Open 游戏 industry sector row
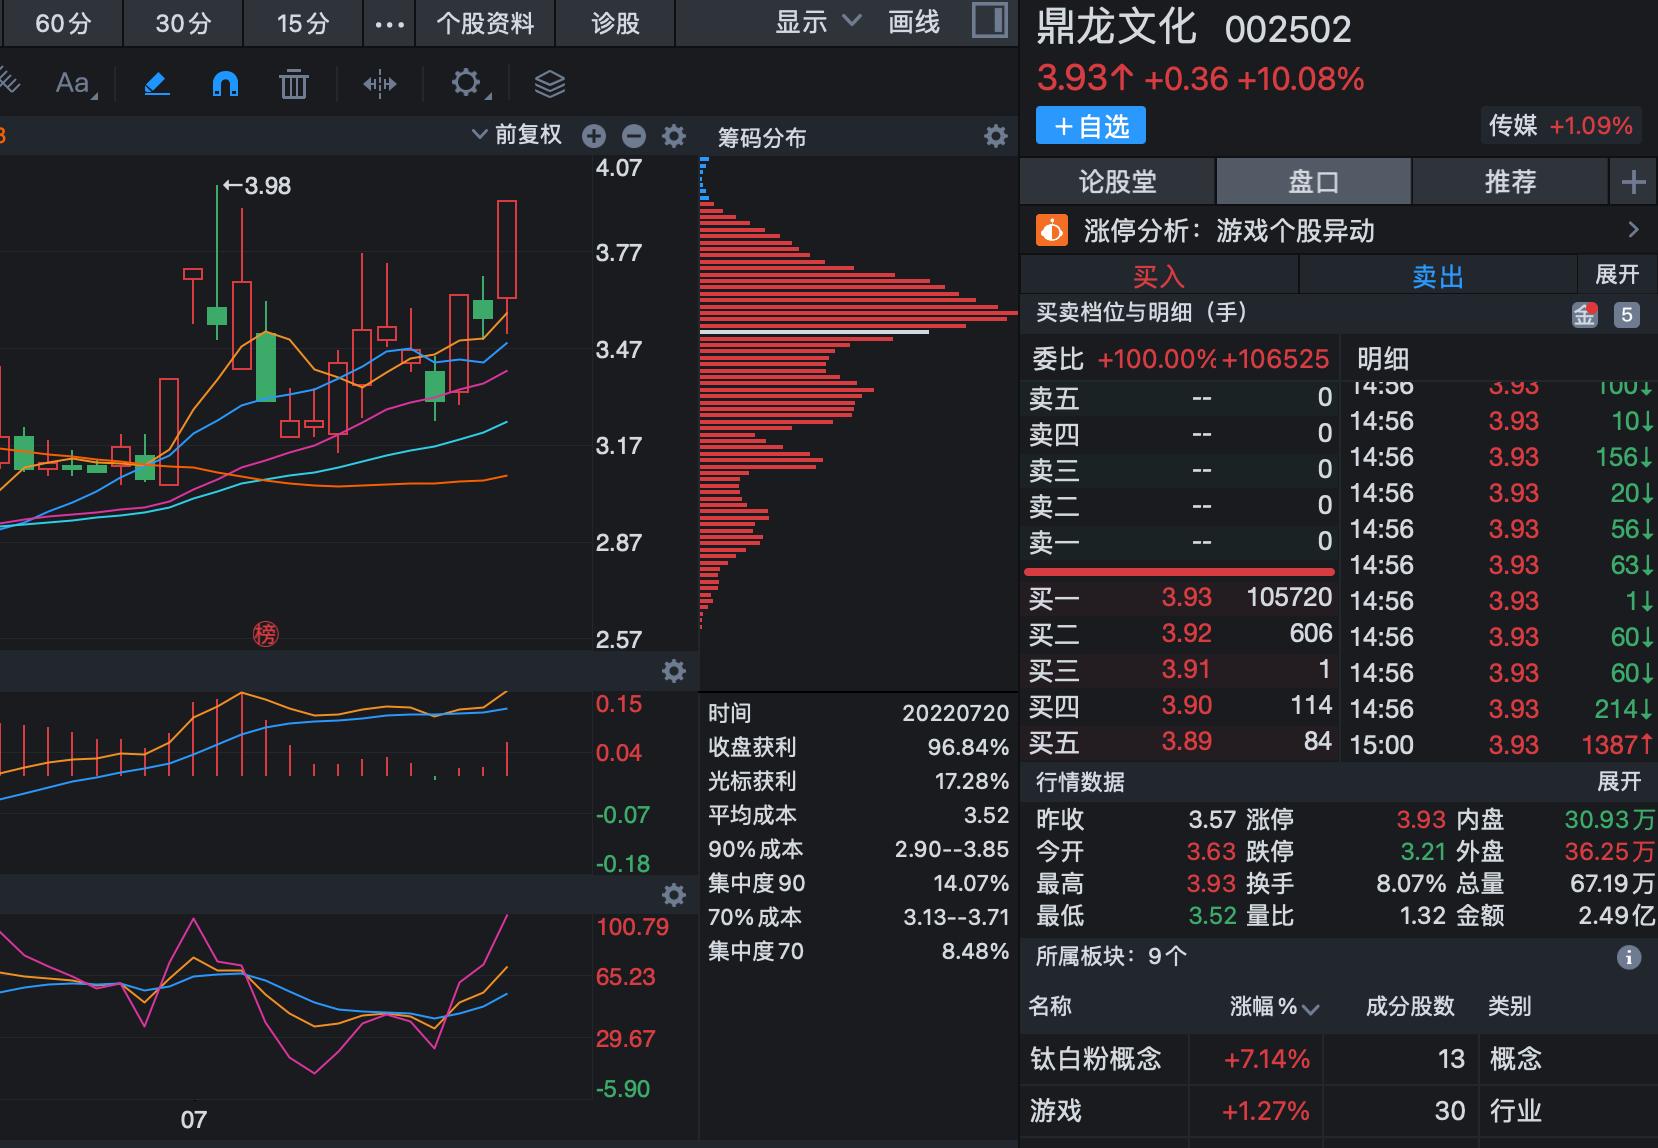Image resolution: width=1658 pixels, height=1148 pixels. pyautogui.click(x=1338, y=1111)
